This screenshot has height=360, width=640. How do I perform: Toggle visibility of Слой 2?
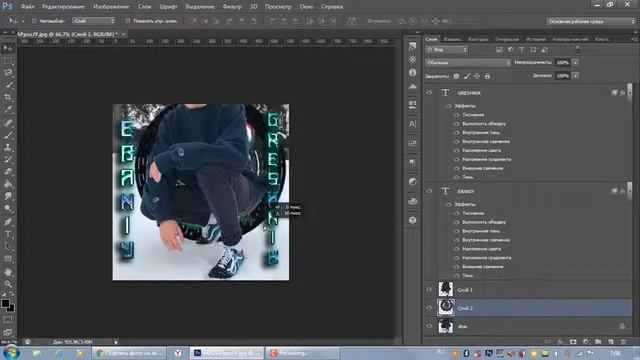point(429,308)
